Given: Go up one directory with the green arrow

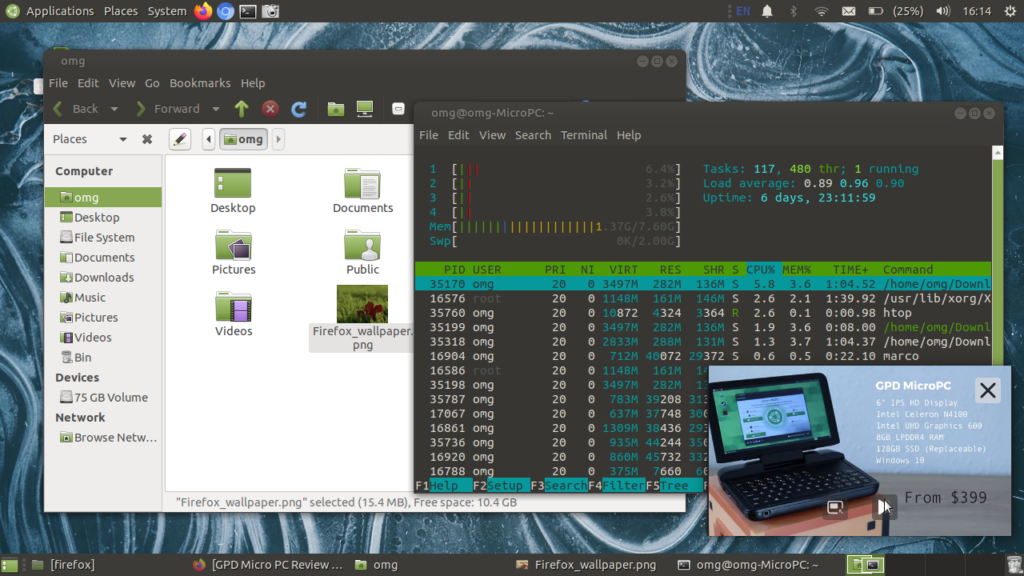Looking at the screenshot, I should [x=241, y=108].
